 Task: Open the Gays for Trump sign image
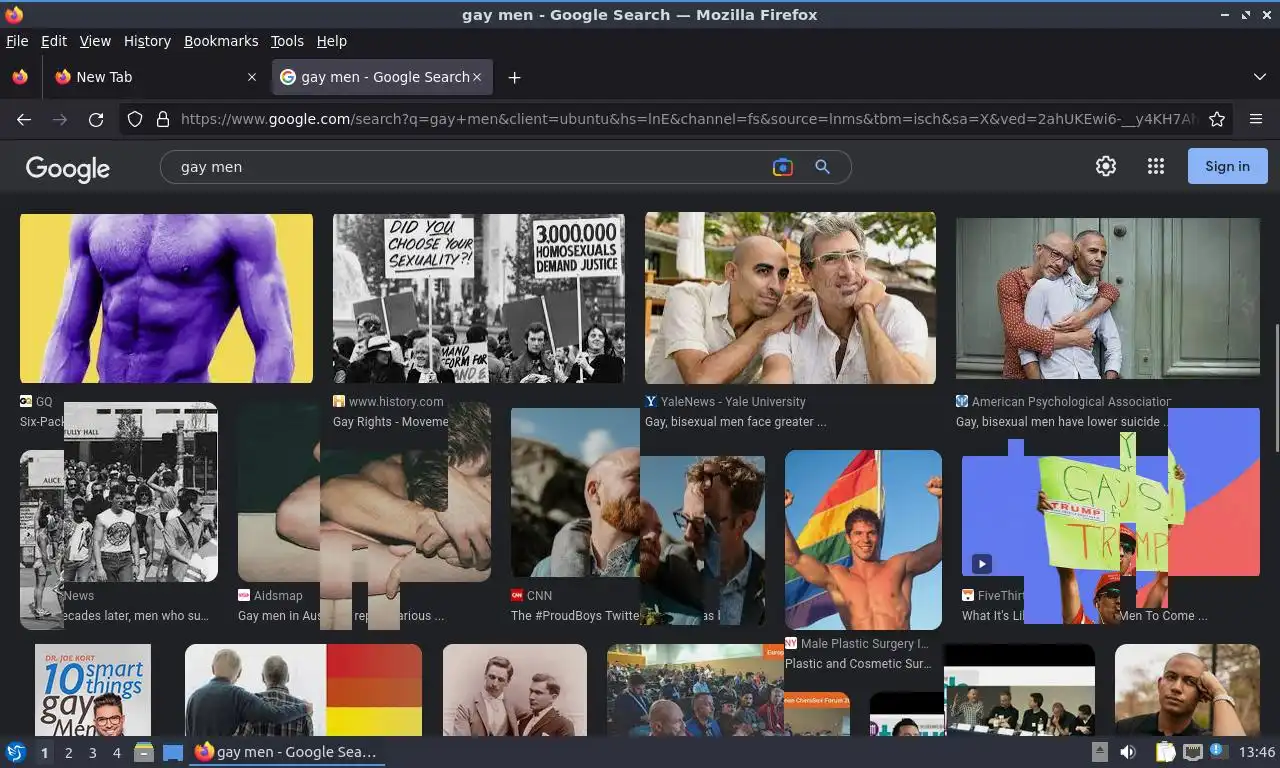1111,515
